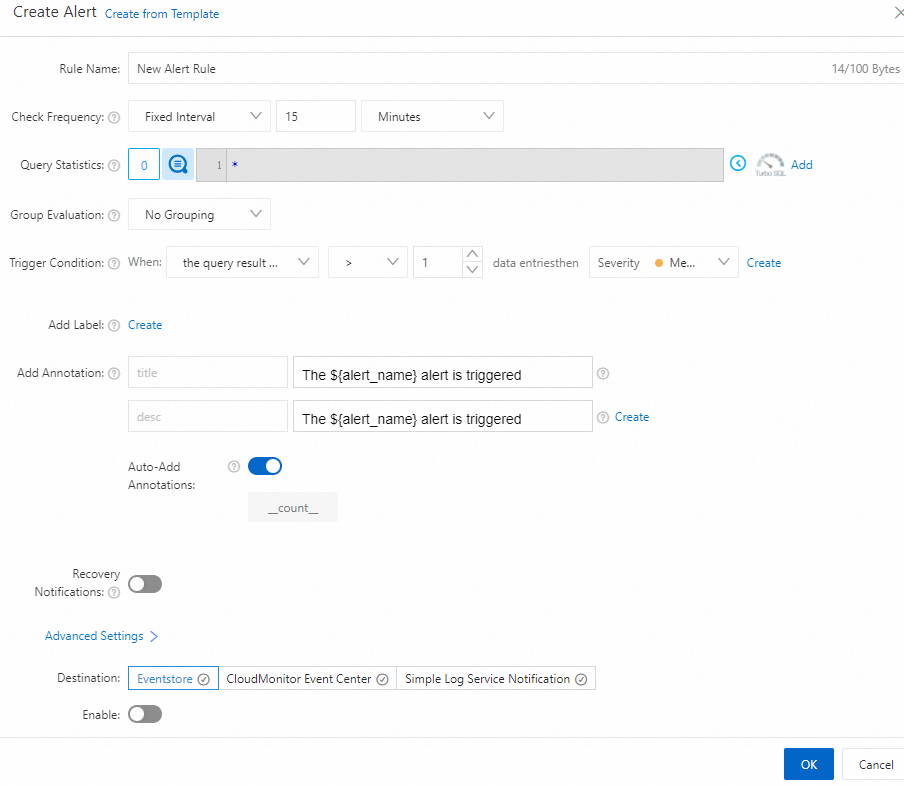Click the Recovery Notifications help icon
The image size is (904, 786).
(x=114, y=592)
